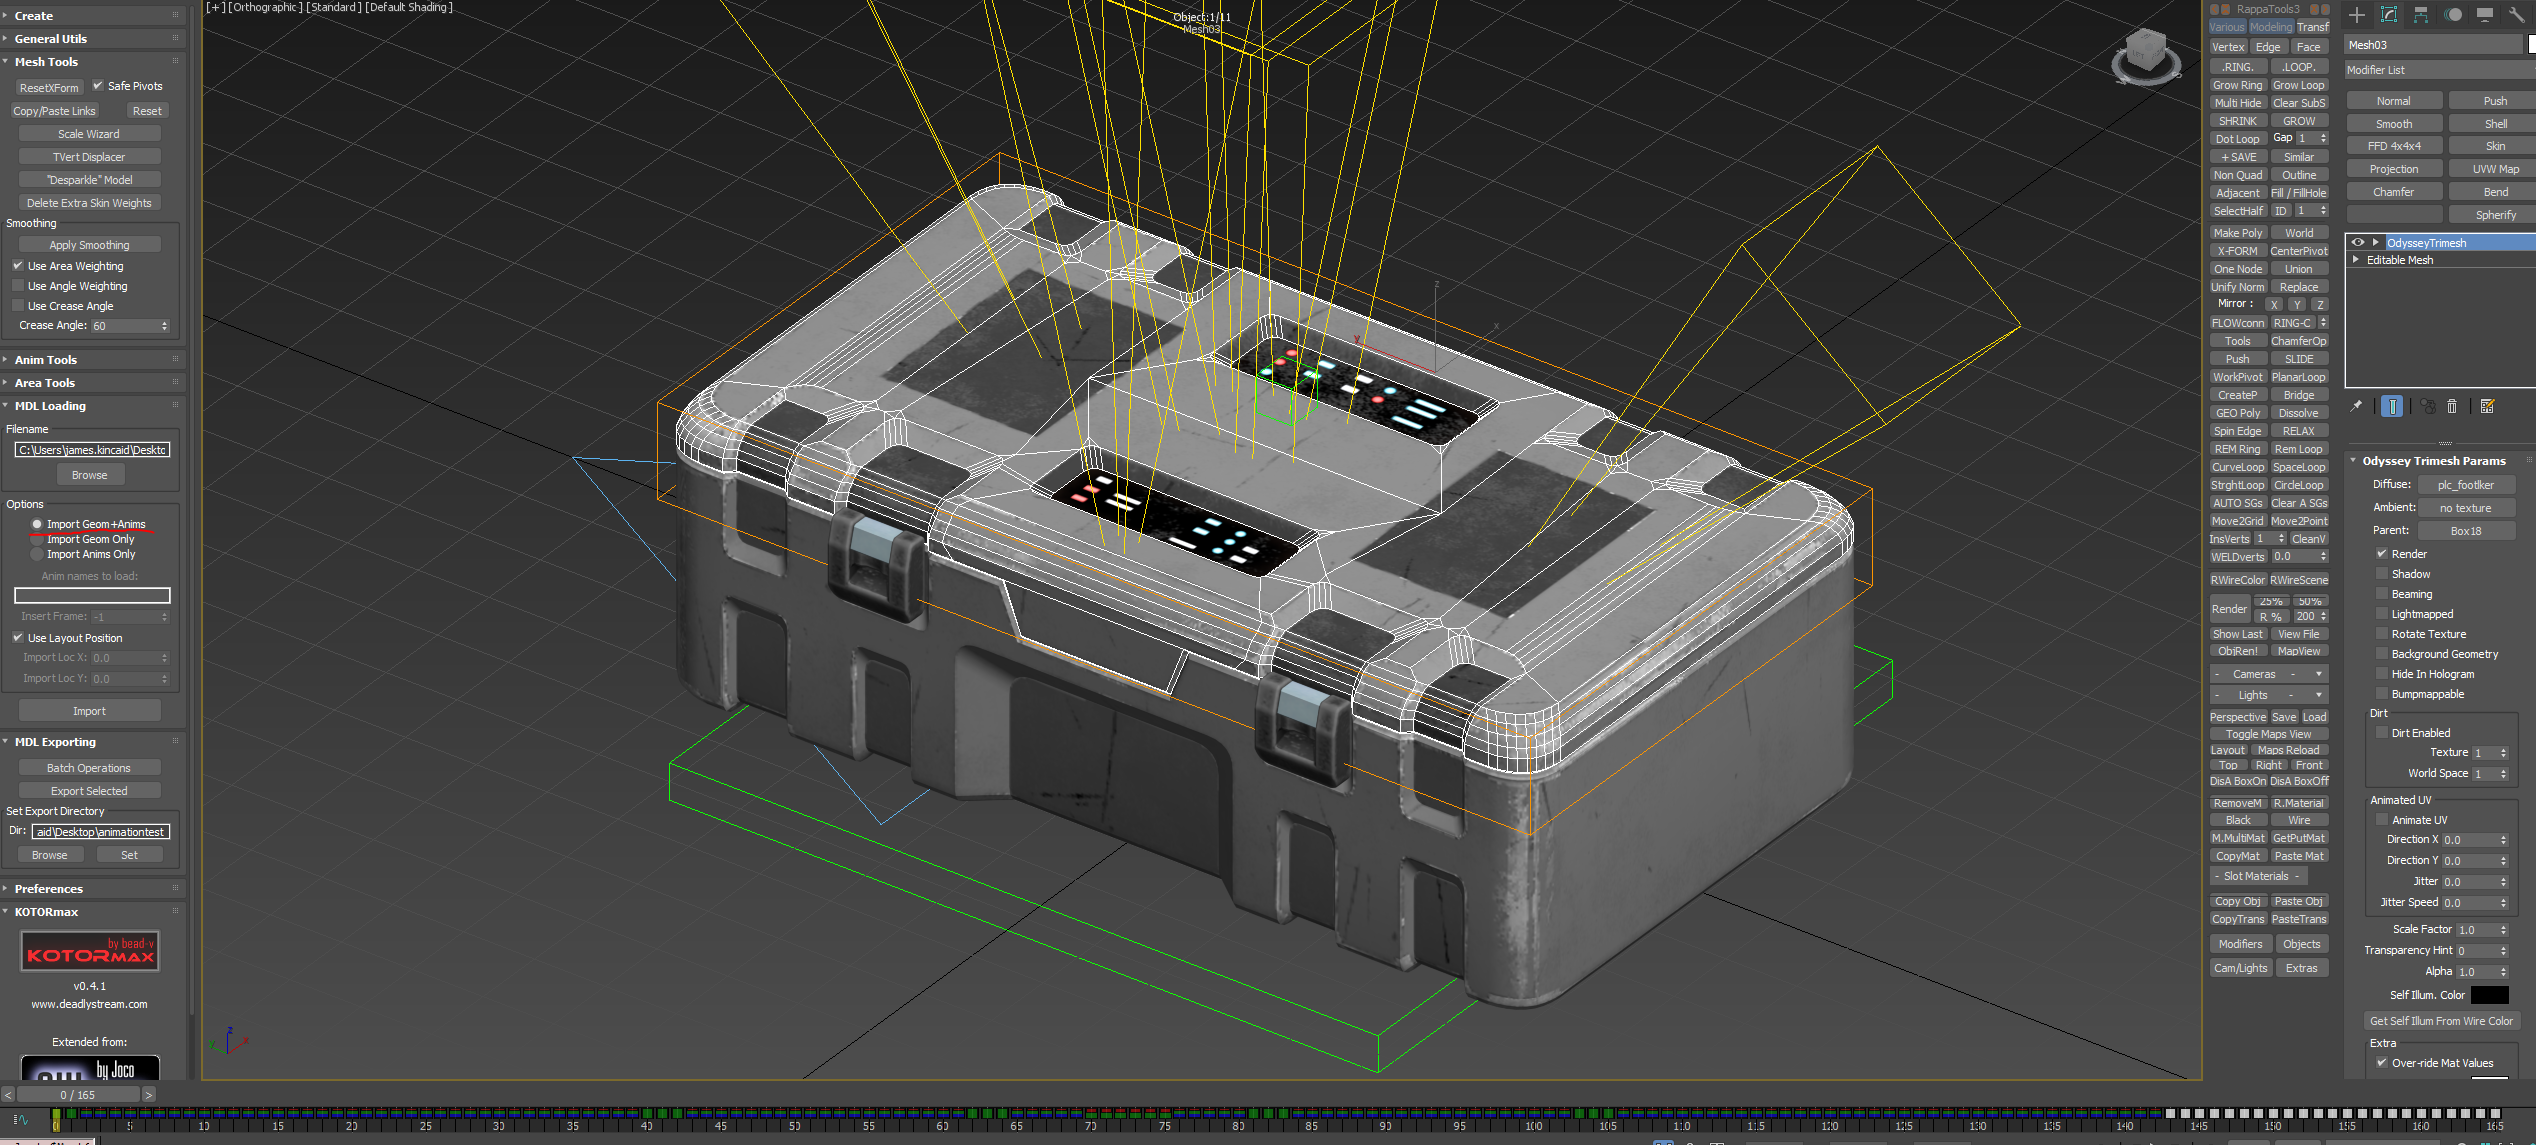Open the Lights dropdown
The width and height of the screenshot is (2536, 1145).
(2269, 695)
